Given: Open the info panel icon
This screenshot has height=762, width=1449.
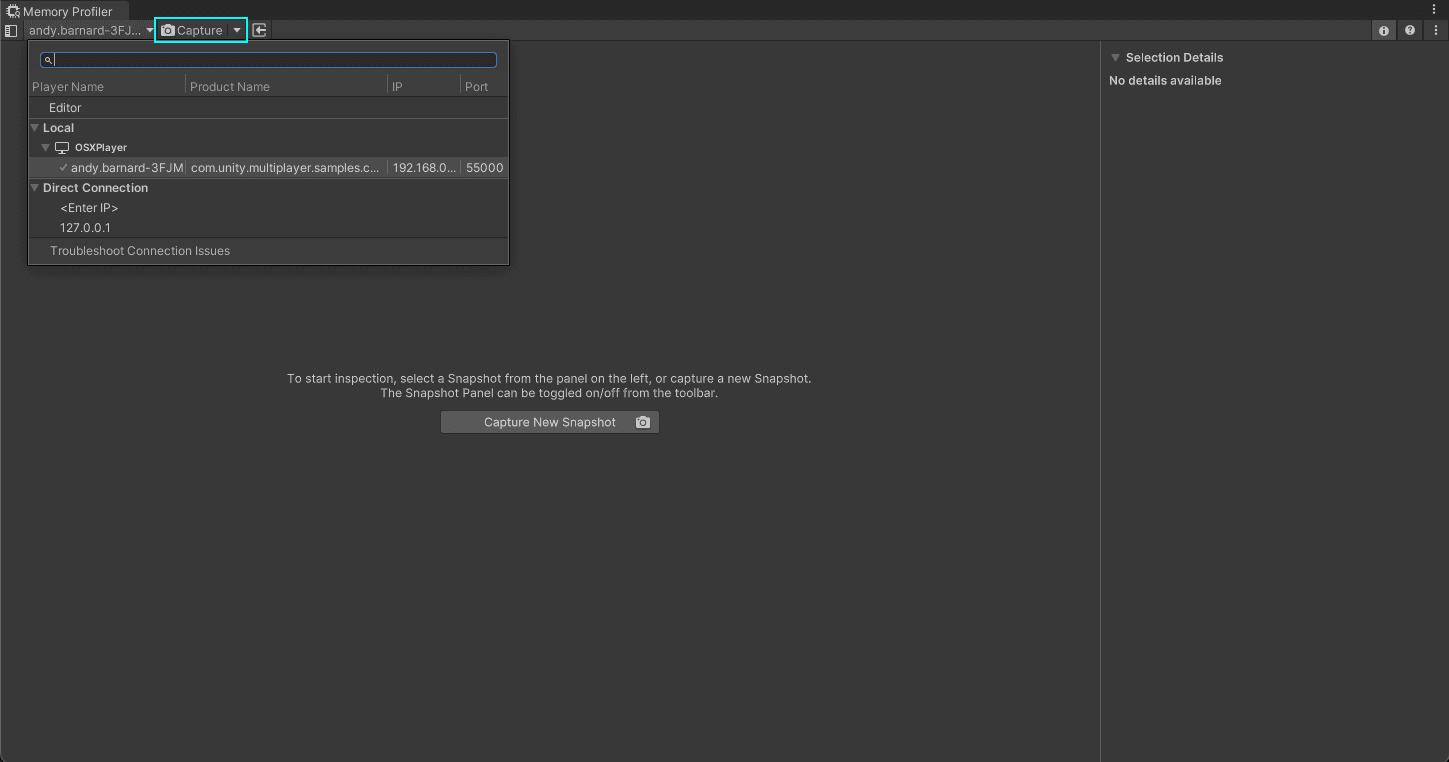Looking at the screenshot, I should tap(1383, 30).
